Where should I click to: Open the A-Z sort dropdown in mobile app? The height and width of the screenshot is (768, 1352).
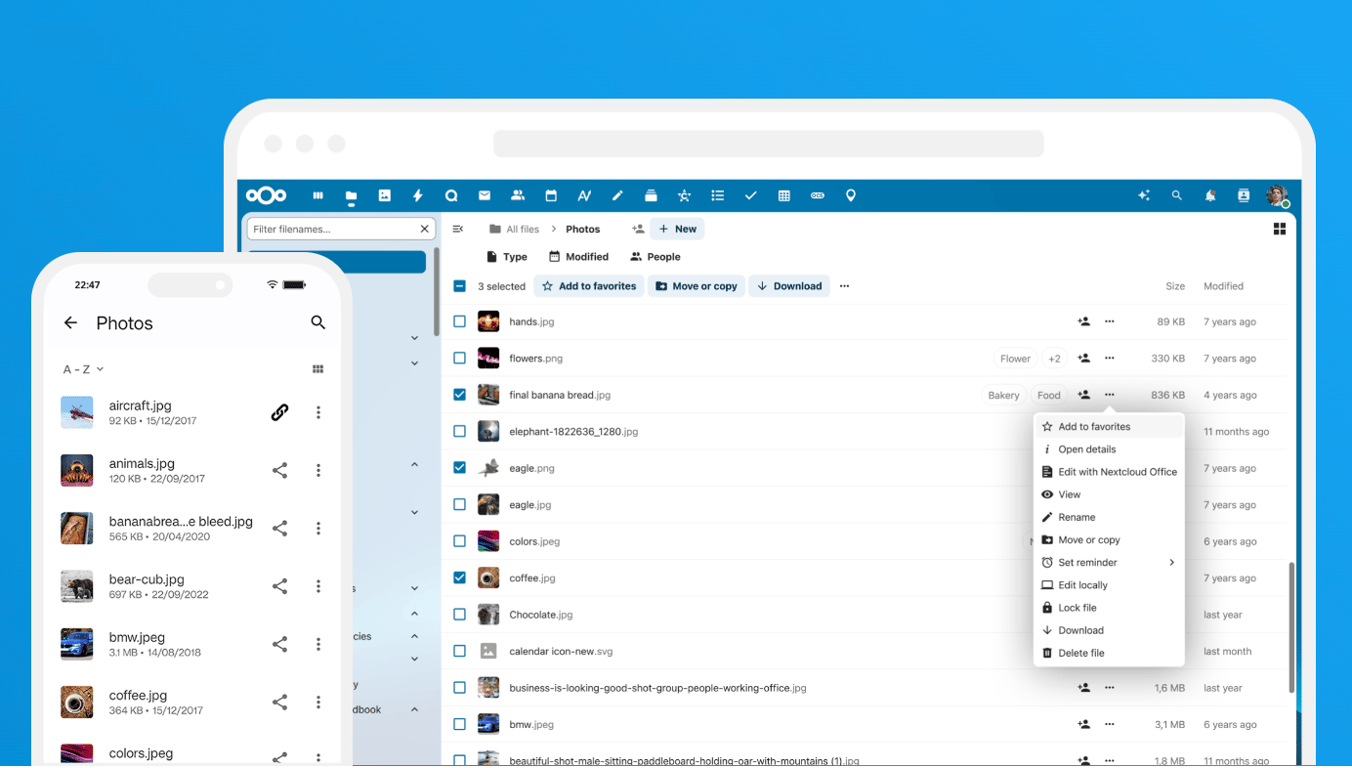coord(82,368)
